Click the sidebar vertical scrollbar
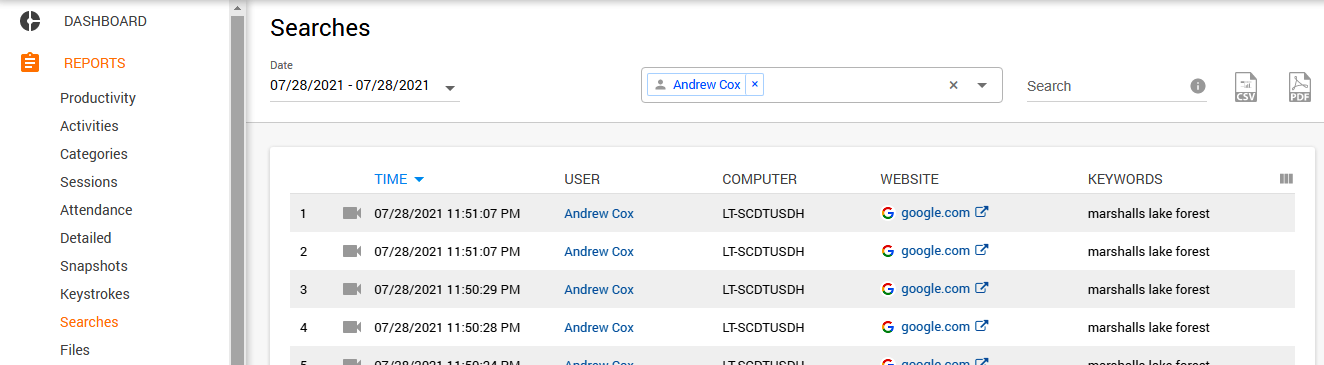 click(x=237, y=190)
